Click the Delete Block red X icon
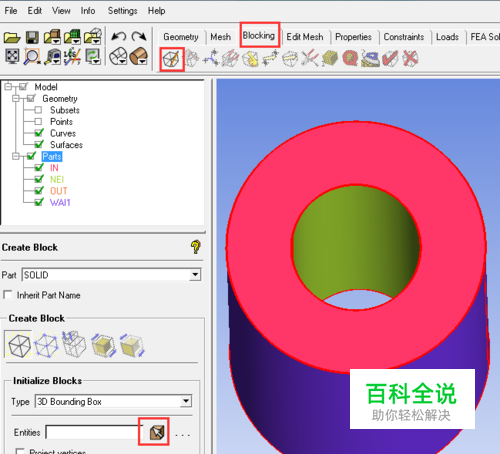The image size is (500, 454). tap(410, 58)
